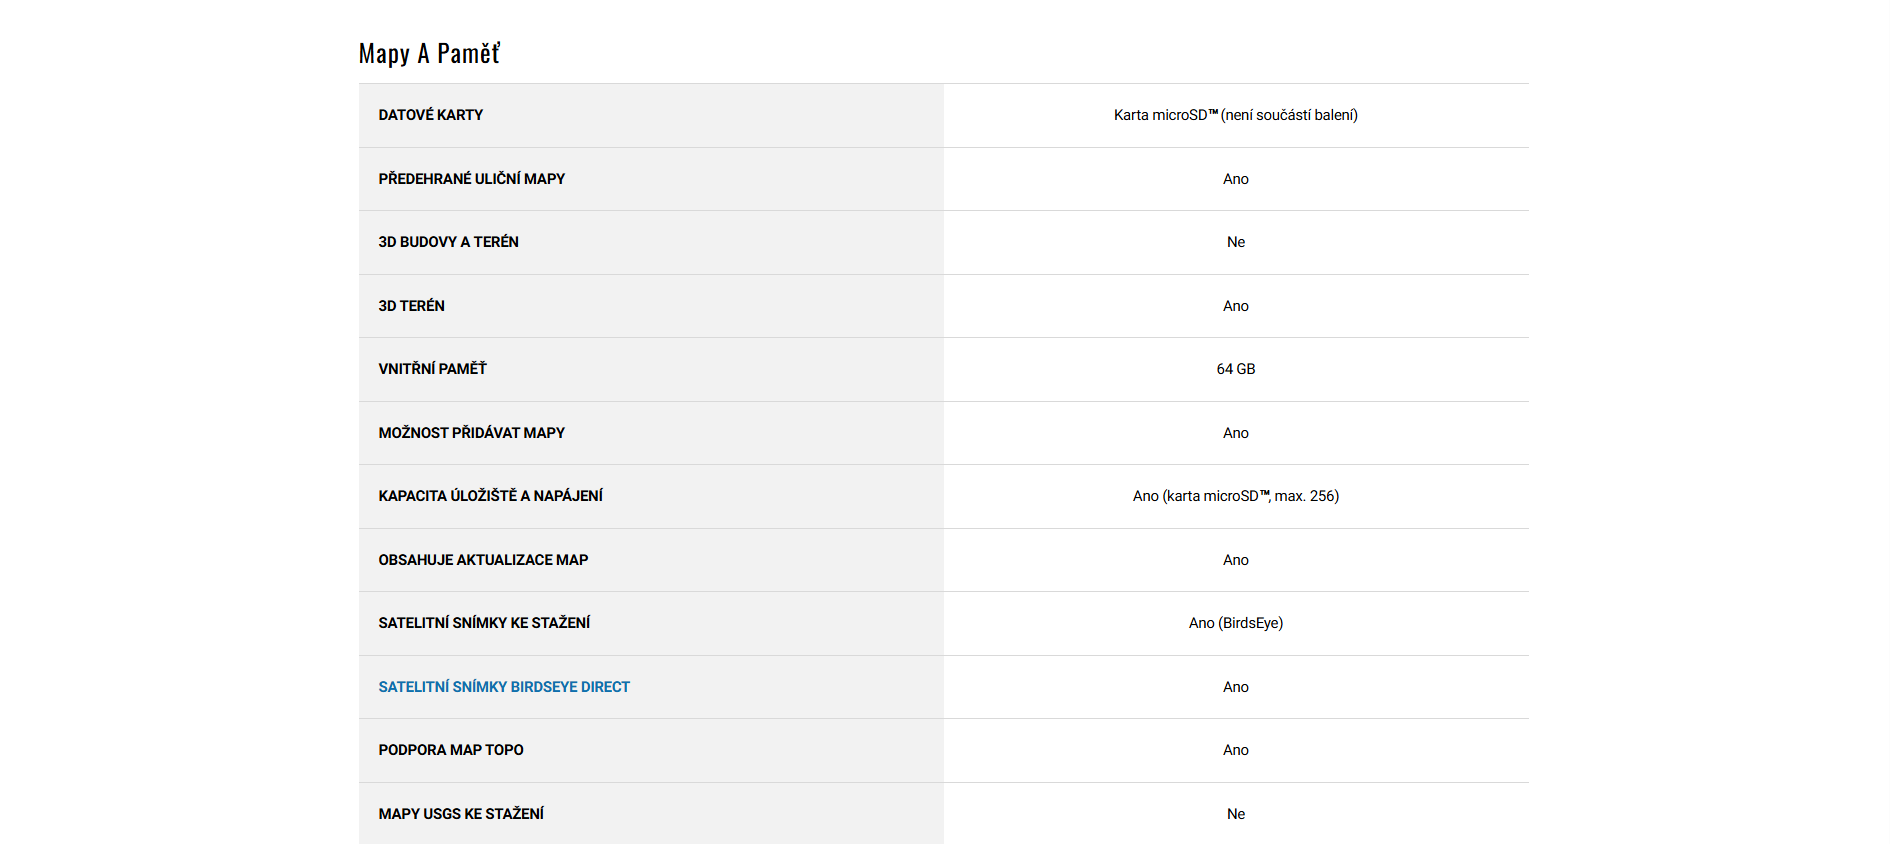Open the Satelitní snímky BirdsEye Direct link
Screen dimensions: 1890x844
(x=504, y=687)
